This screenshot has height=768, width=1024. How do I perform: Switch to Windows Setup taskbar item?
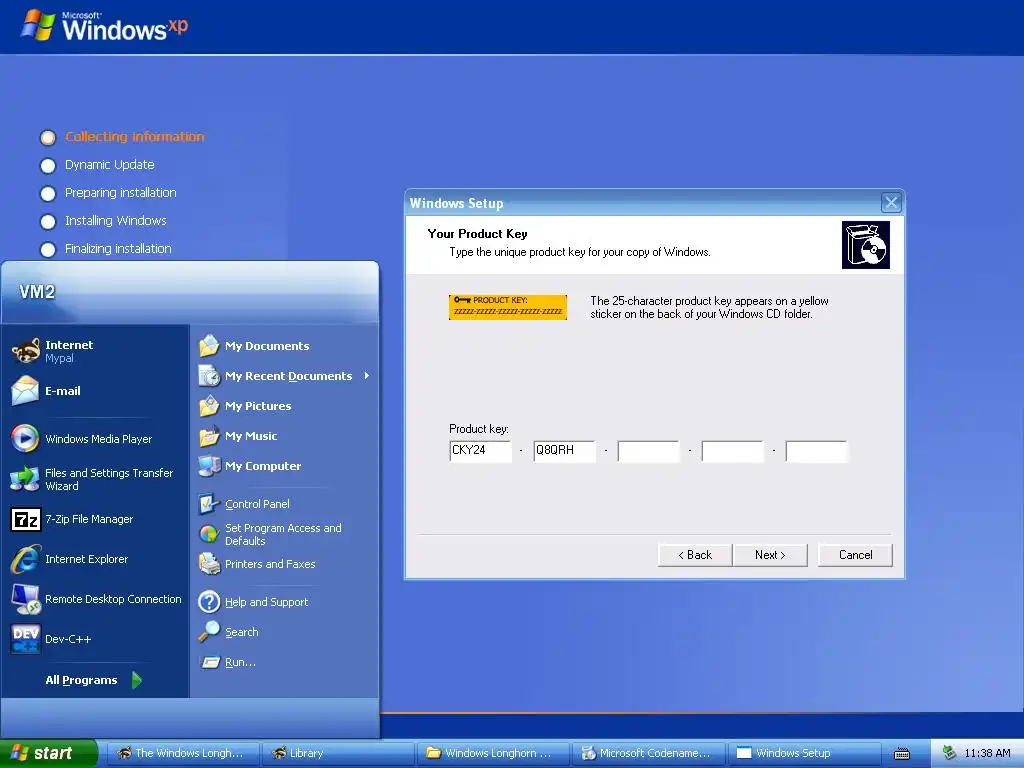pos(803,754)
